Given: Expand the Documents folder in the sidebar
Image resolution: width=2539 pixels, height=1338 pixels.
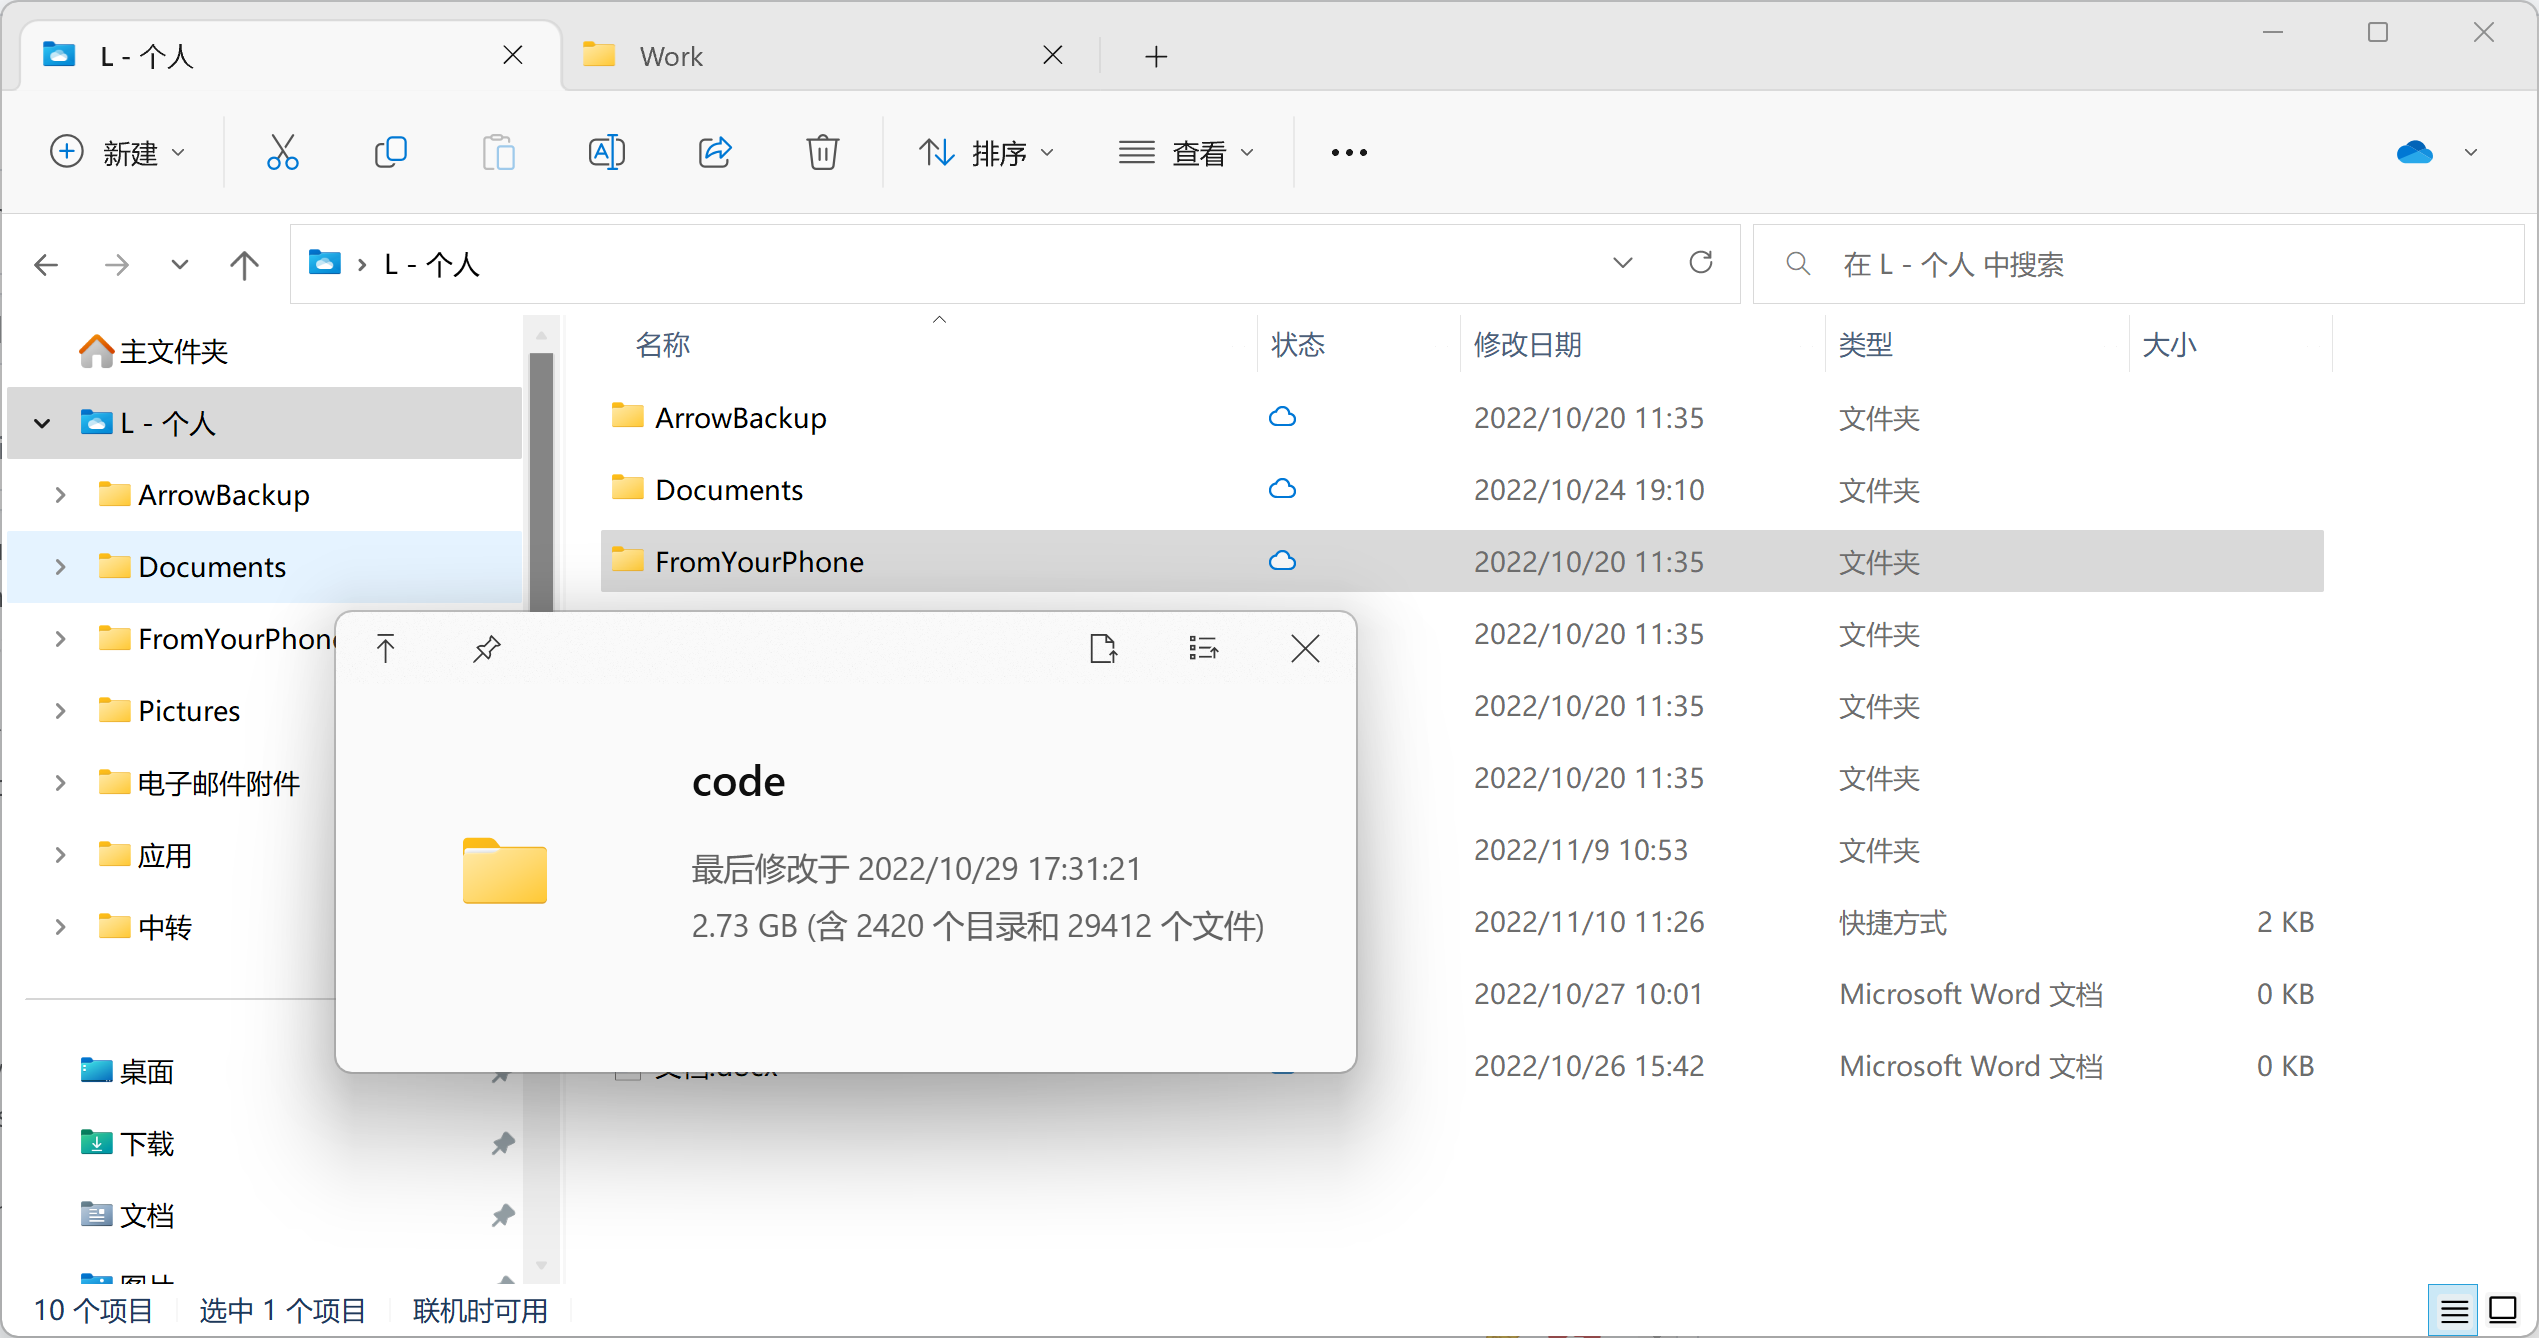Looking at the screenshot, I should click(59, 566).
